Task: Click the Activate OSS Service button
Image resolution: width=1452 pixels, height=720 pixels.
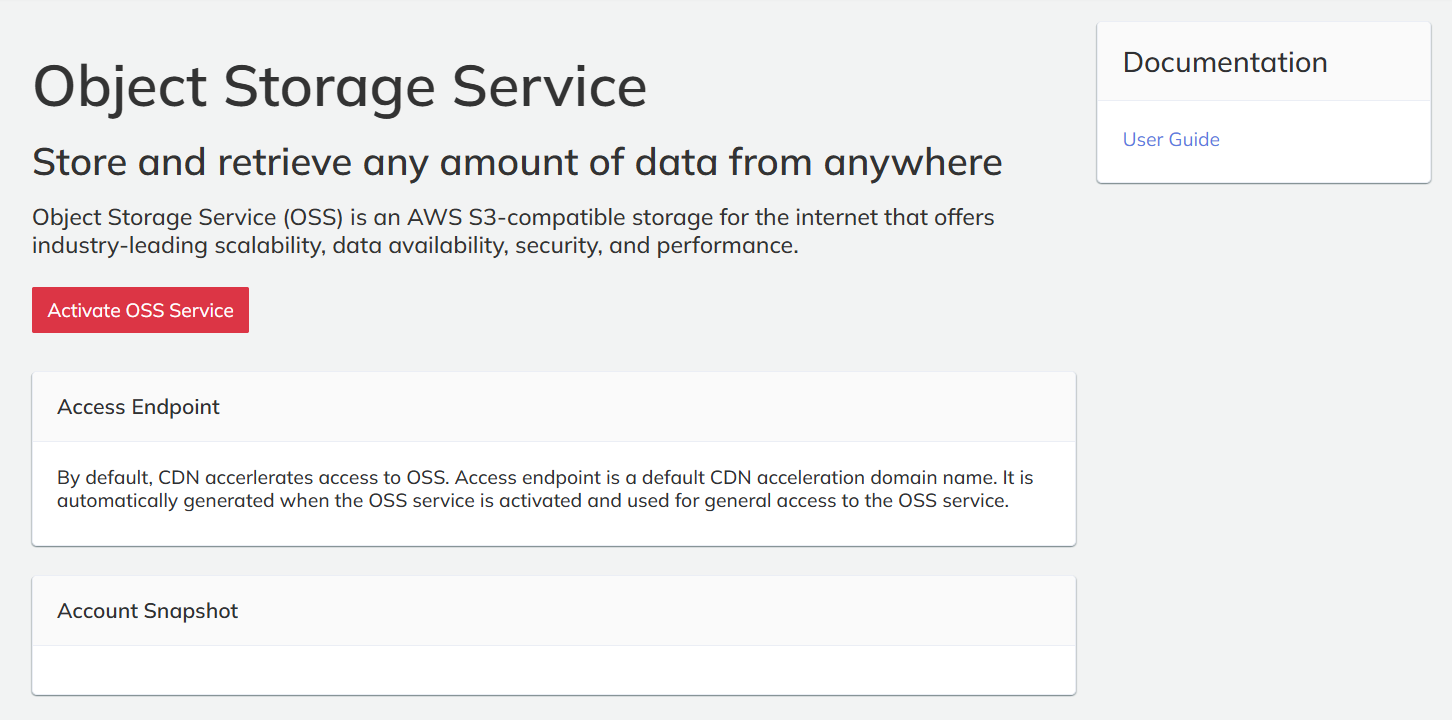Action: [140, 310]
